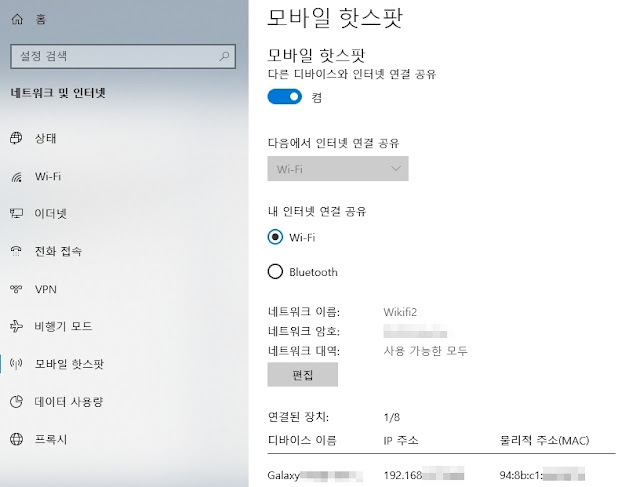The width and height of the screenshot is (640, 487).
Task: Click the 물리적 주소(MAC) column header
Action: coord(544,440)
